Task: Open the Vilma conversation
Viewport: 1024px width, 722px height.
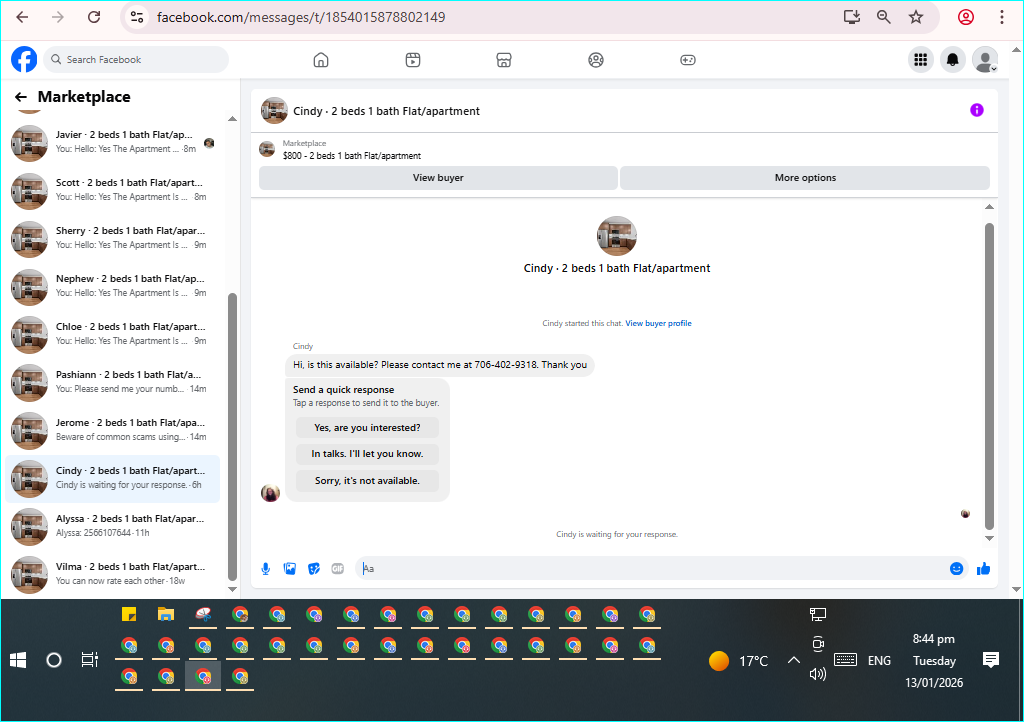Action: (112, 574)
